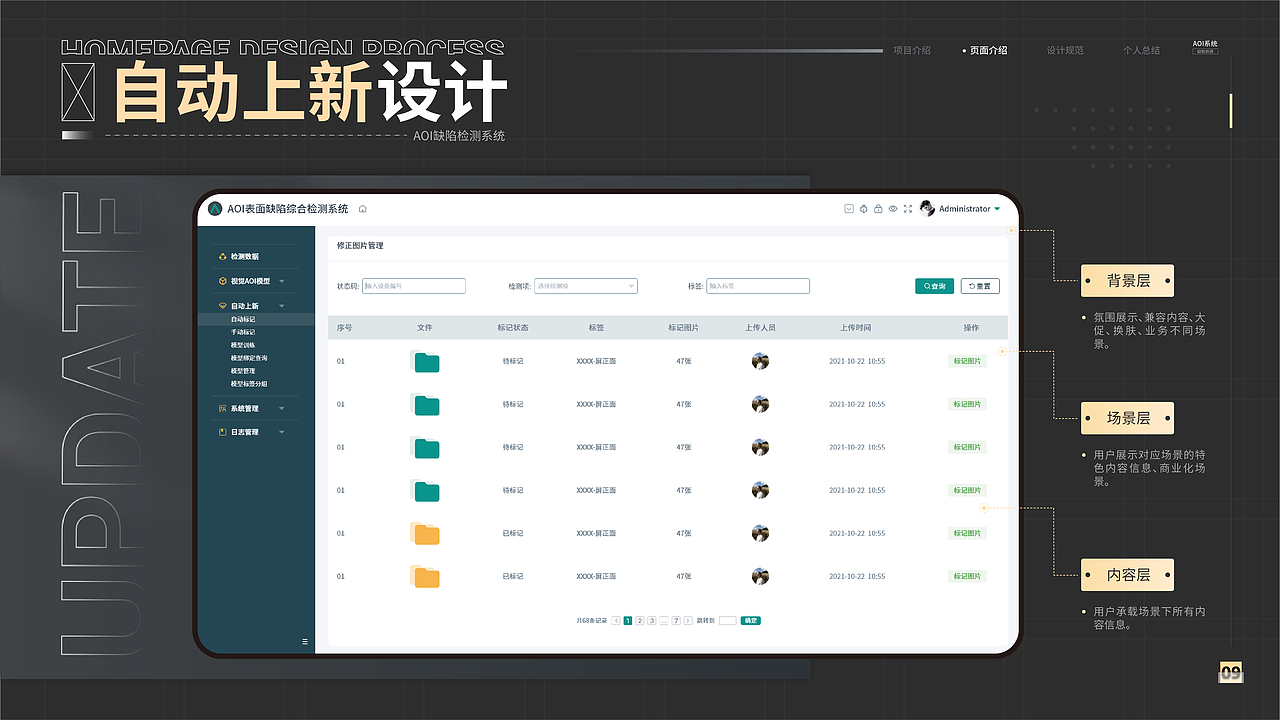This screenshot has width=1280, height=720.
Task: Click 标记图片 button in the first table row
Action: coord(967,361)
